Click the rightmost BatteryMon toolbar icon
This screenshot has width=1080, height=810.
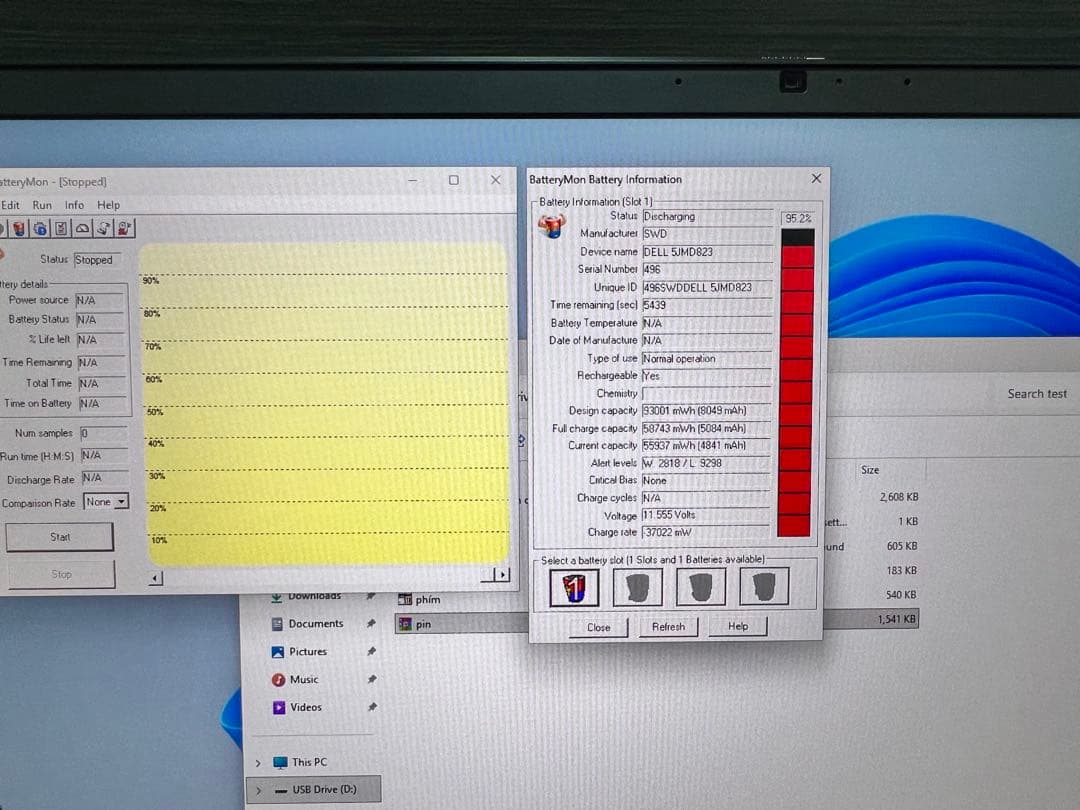125,229
